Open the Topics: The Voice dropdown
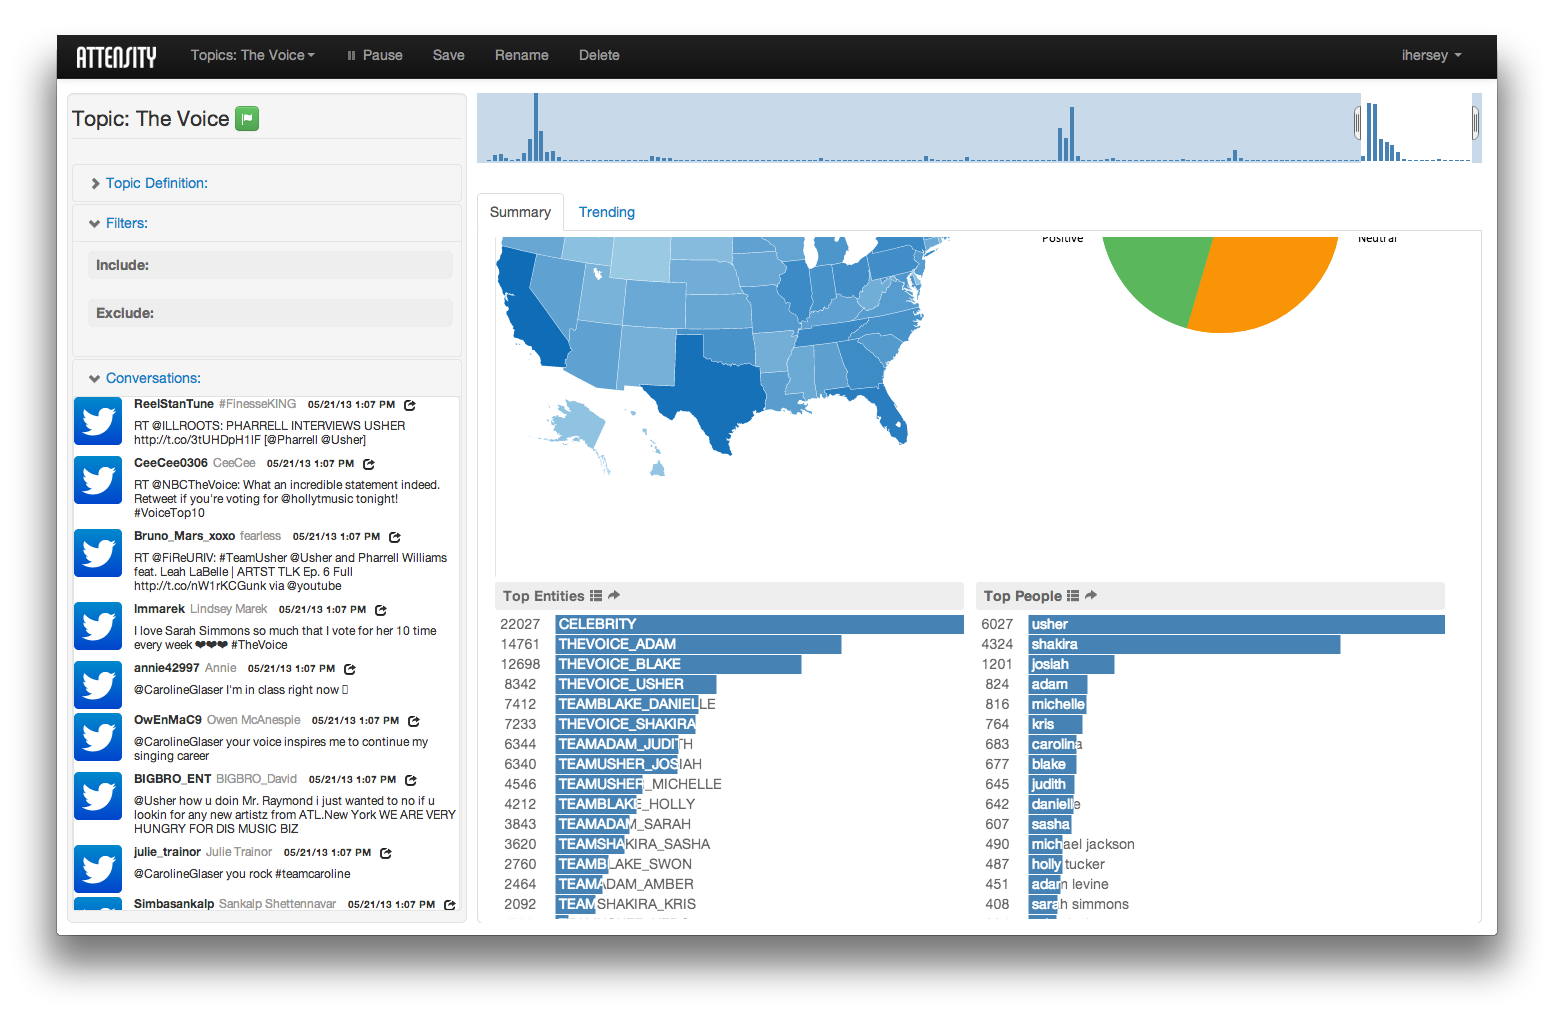Image resolution: width=1554 pixels, height=1014 pixels. point(252,56)
